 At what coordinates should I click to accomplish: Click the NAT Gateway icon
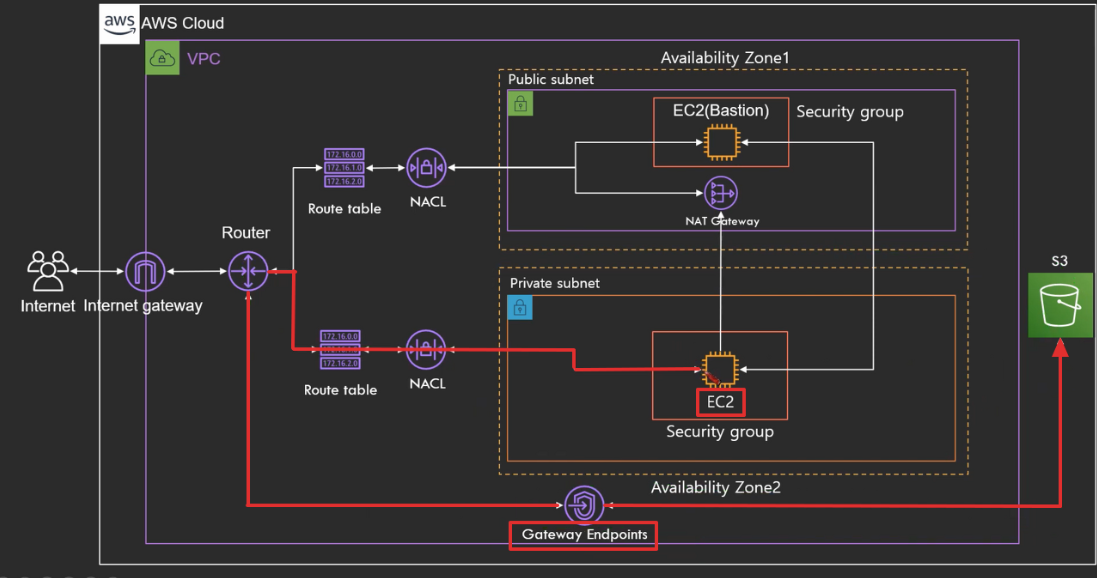point(721,192)
